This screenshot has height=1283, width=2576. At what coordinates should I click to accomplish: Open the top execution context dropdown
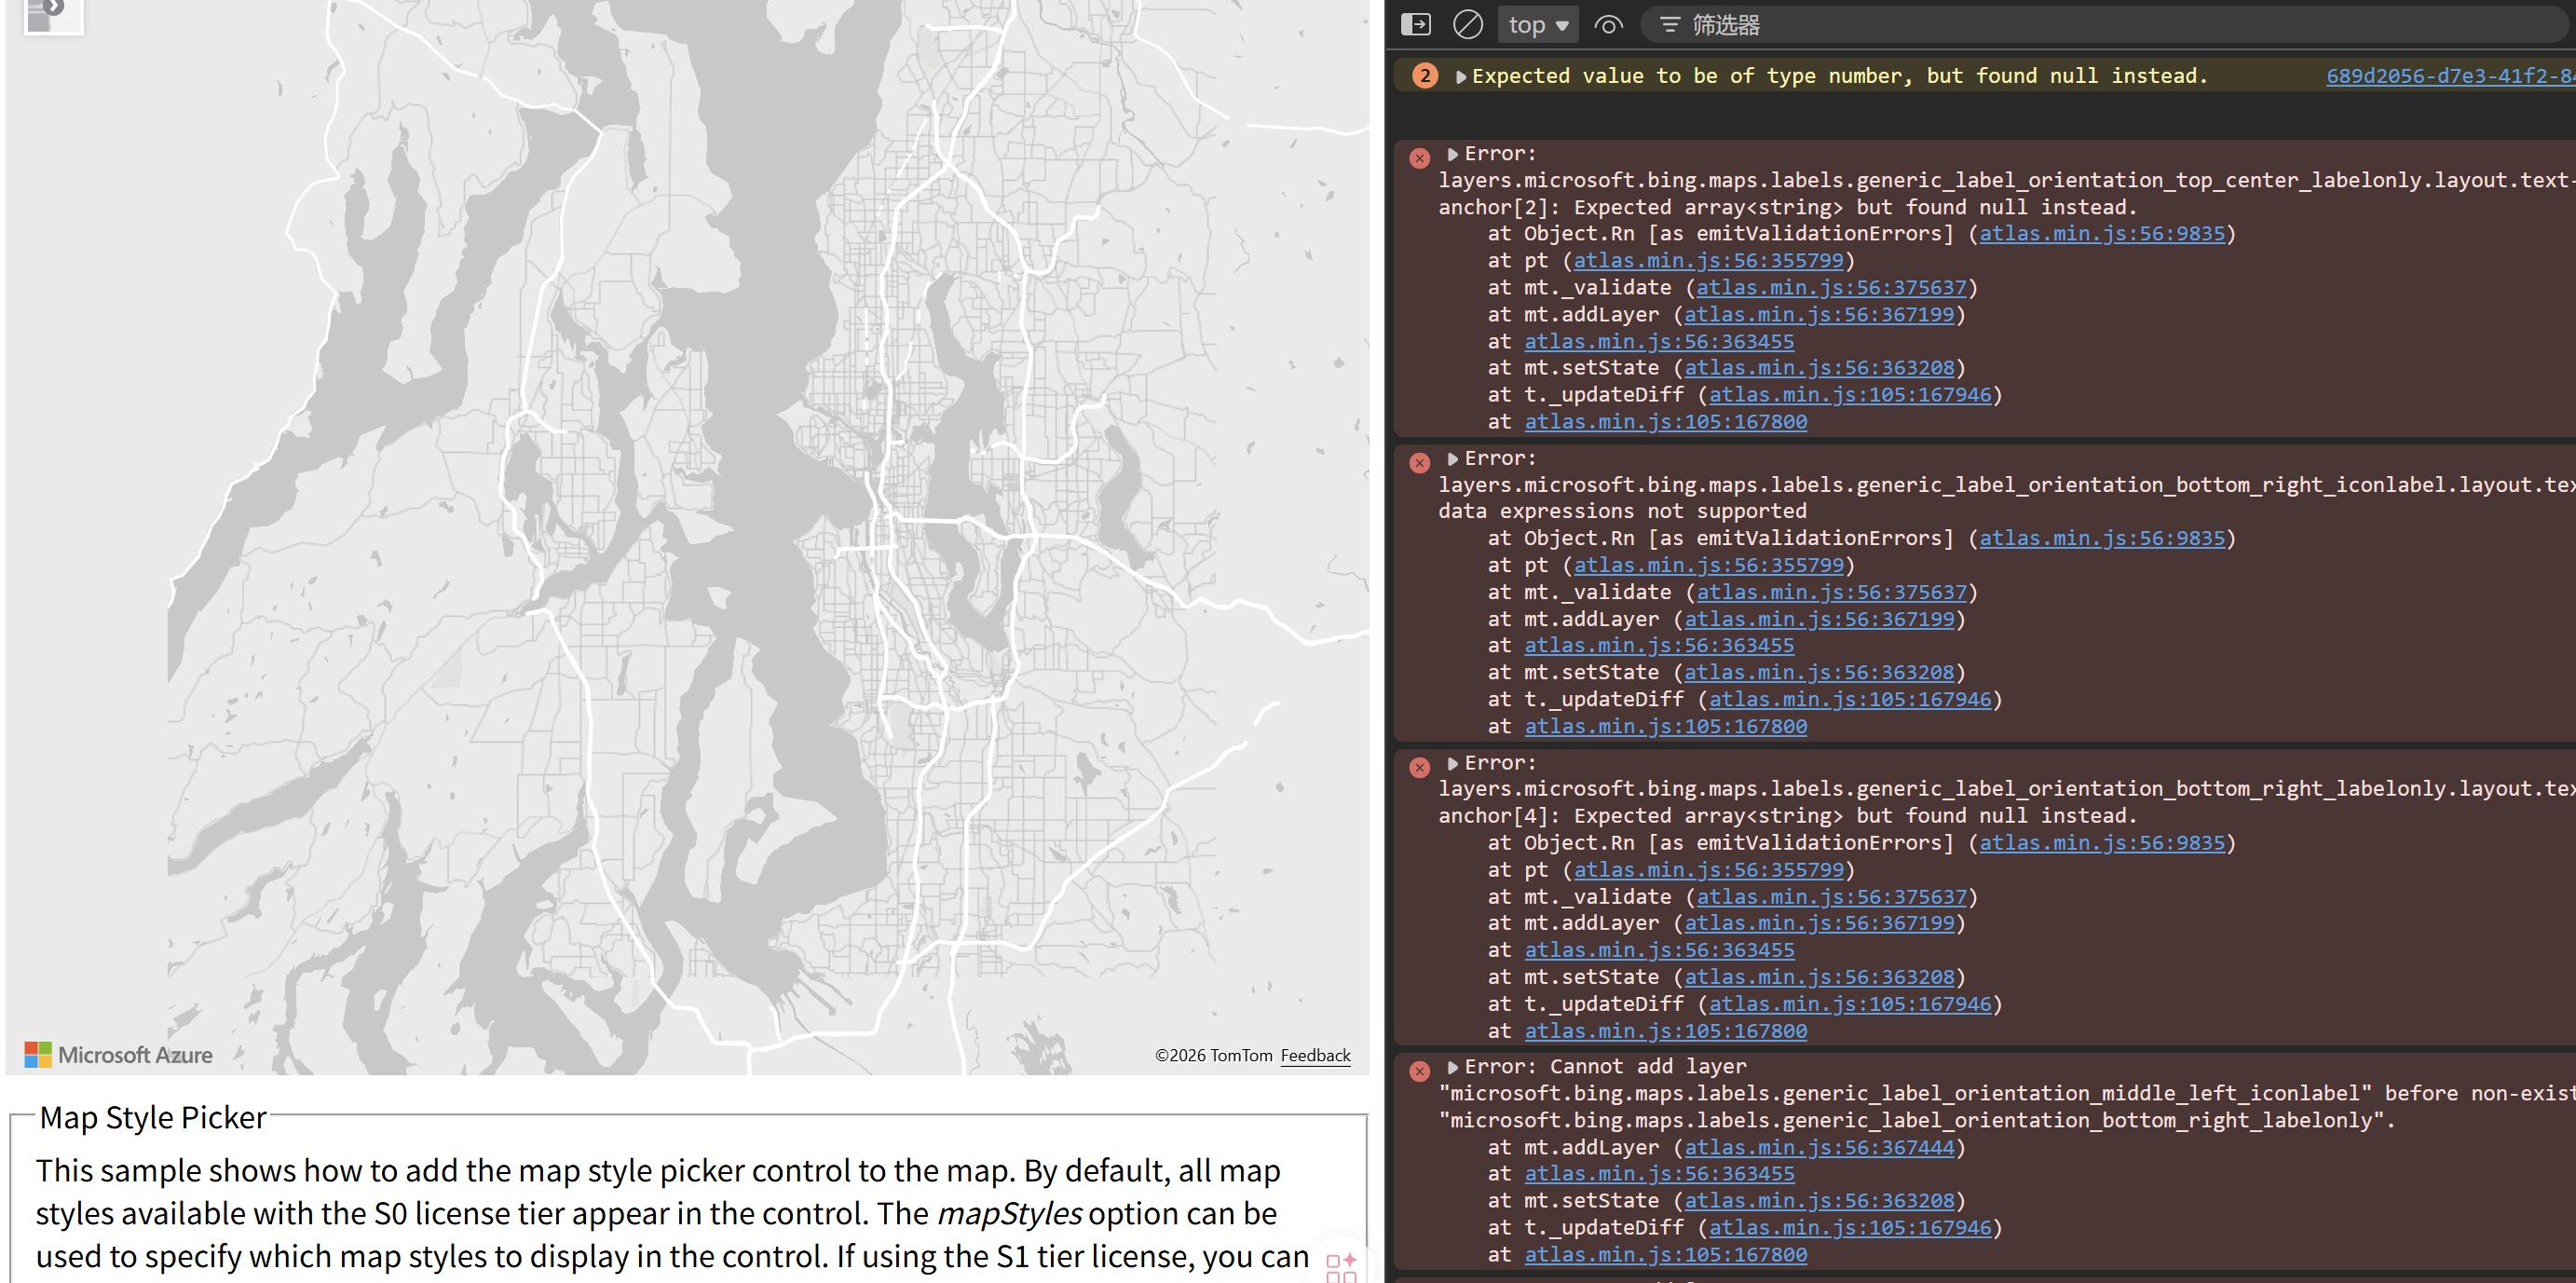[x=1538, y=25]
